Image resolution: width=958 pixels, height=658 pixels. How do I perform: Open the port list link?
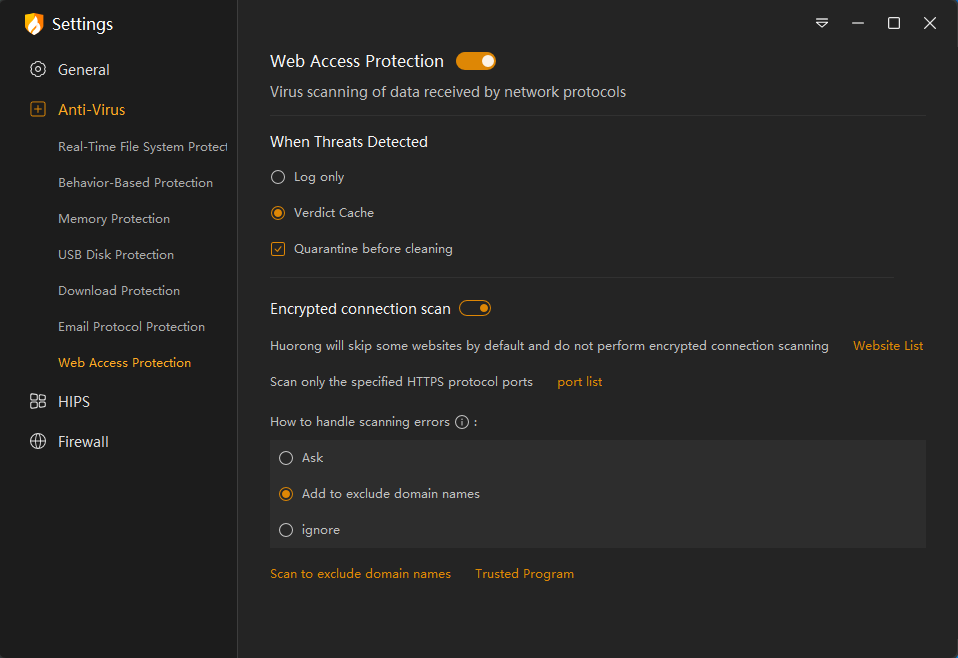[580, 382]
